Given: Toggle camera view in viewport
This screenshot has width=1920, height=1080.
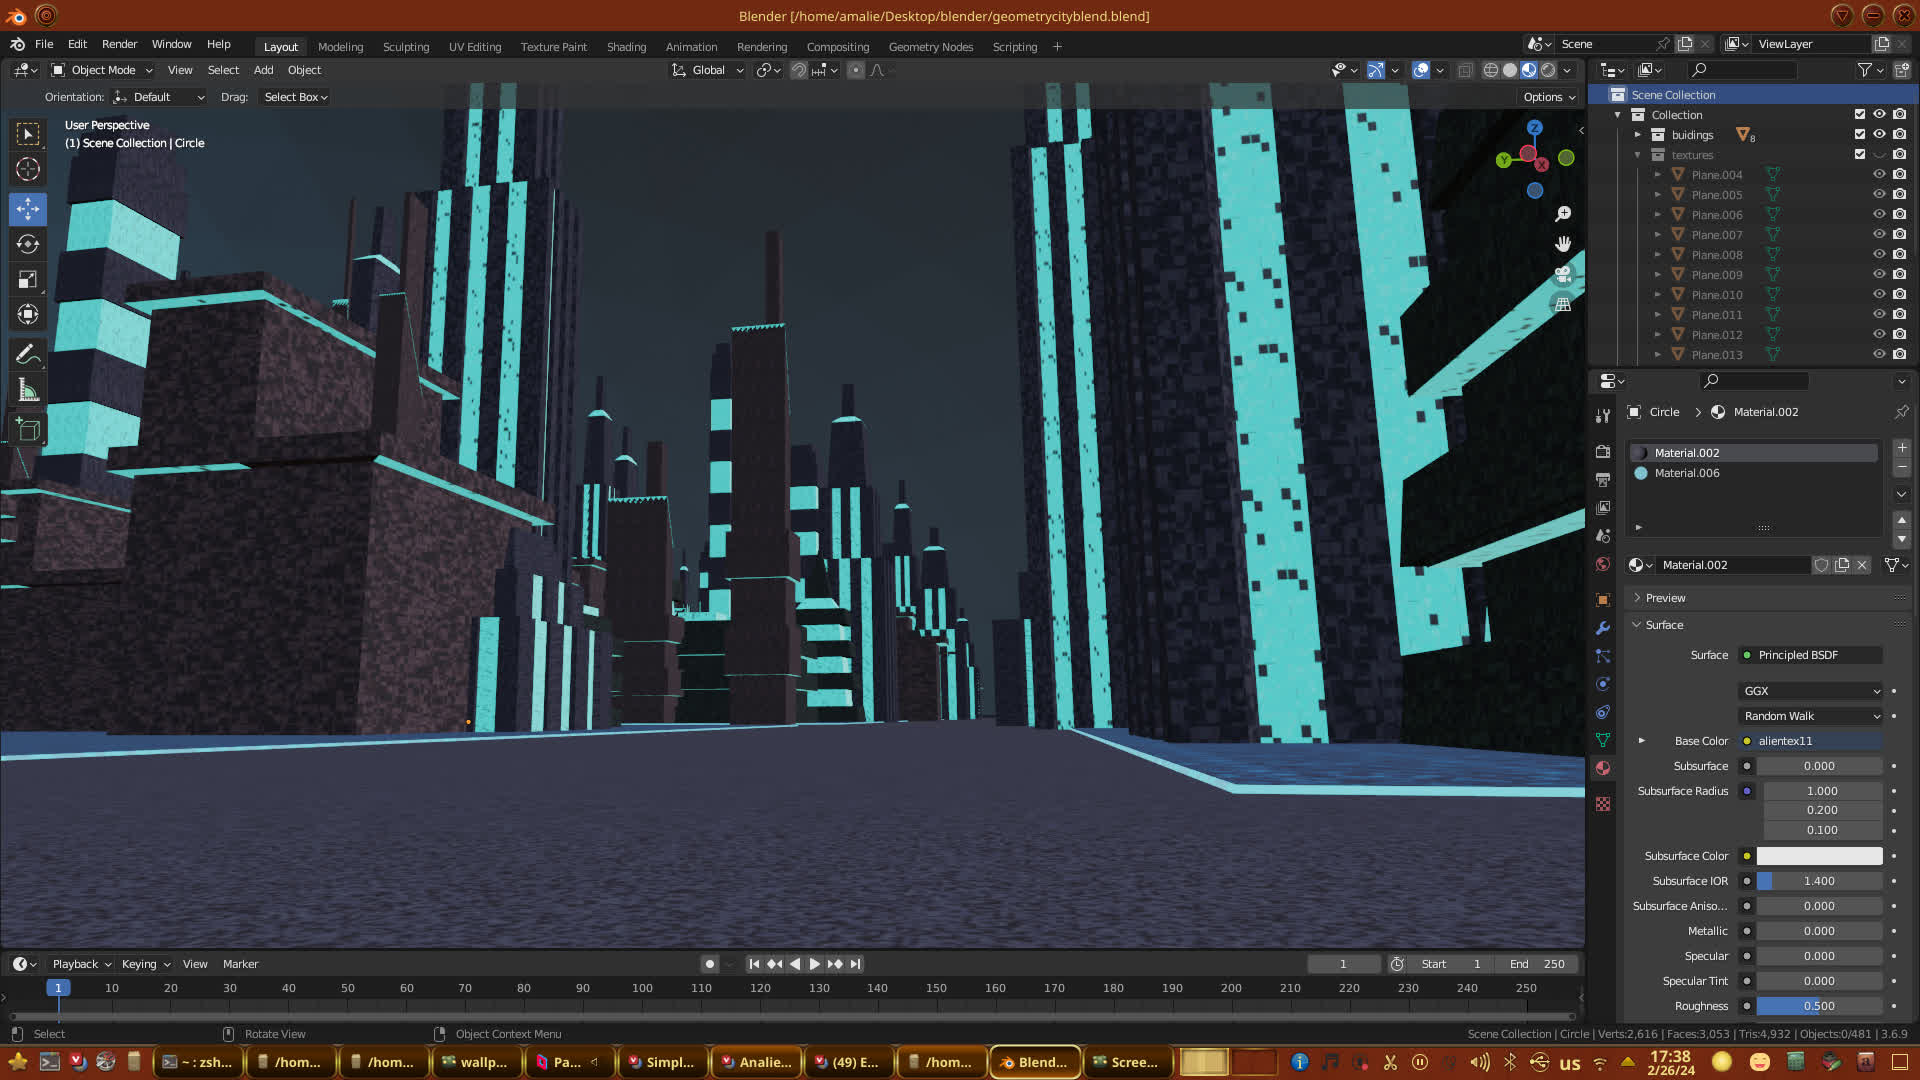Looking at the screenshot, I should (x=1563, y=274).
